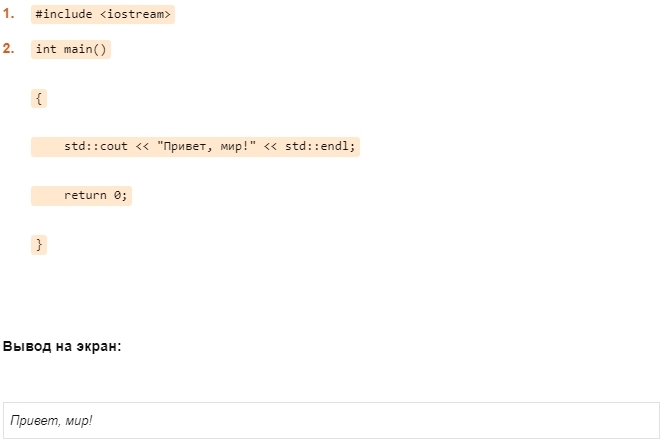Click the int keyword before main
Viewport: 666px width, 445px height.
point(46,49)
